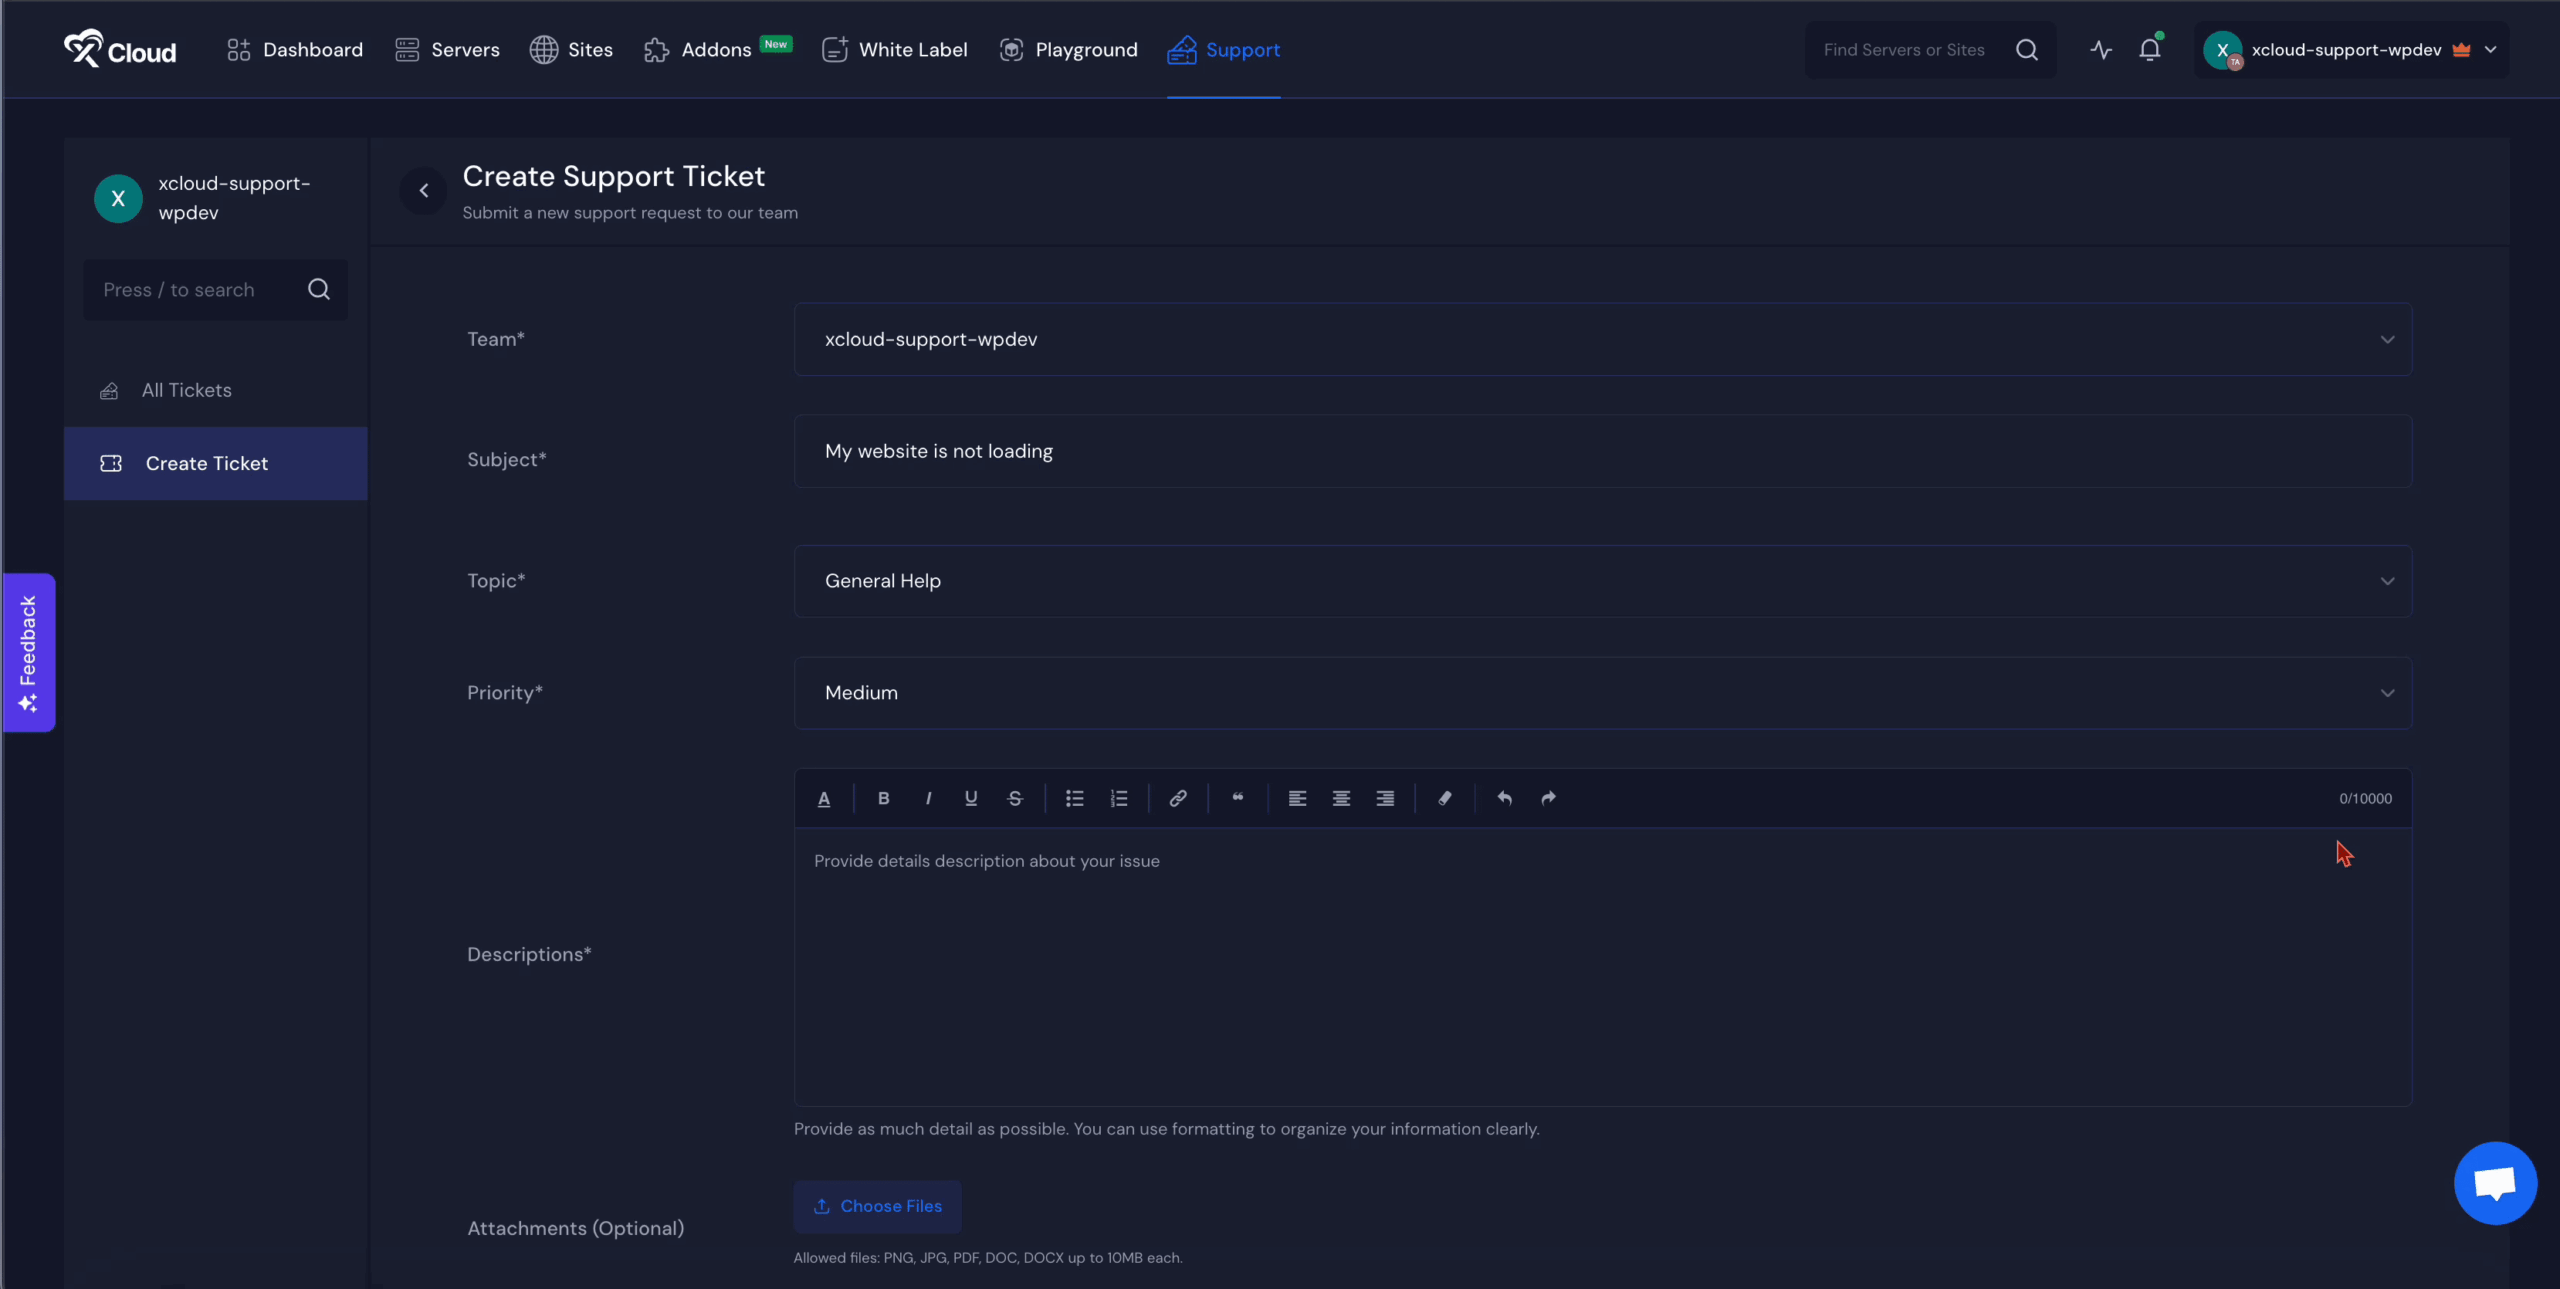The width and height of the screenshot is (2560, 1289).
Task: Undo the last editor action
Action: 1504,798
